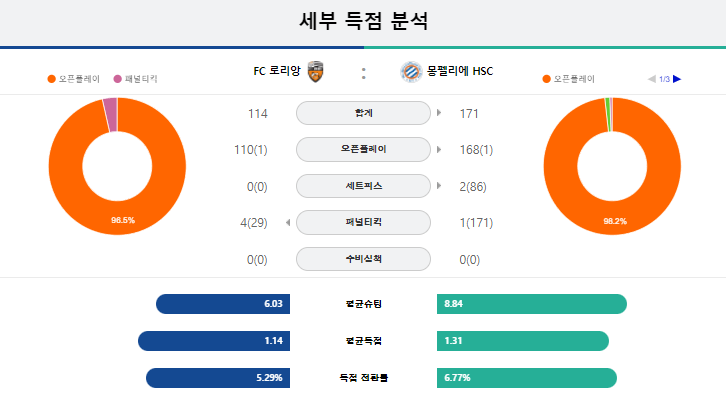This screenshot has width=726, height=393.
Task: Select the 패널티킥 category pill
Action: (x=363, y=223)
